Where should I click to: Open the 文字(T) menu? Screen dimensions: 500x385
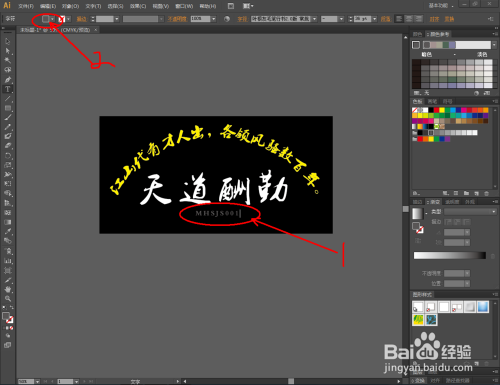(93, 6)
